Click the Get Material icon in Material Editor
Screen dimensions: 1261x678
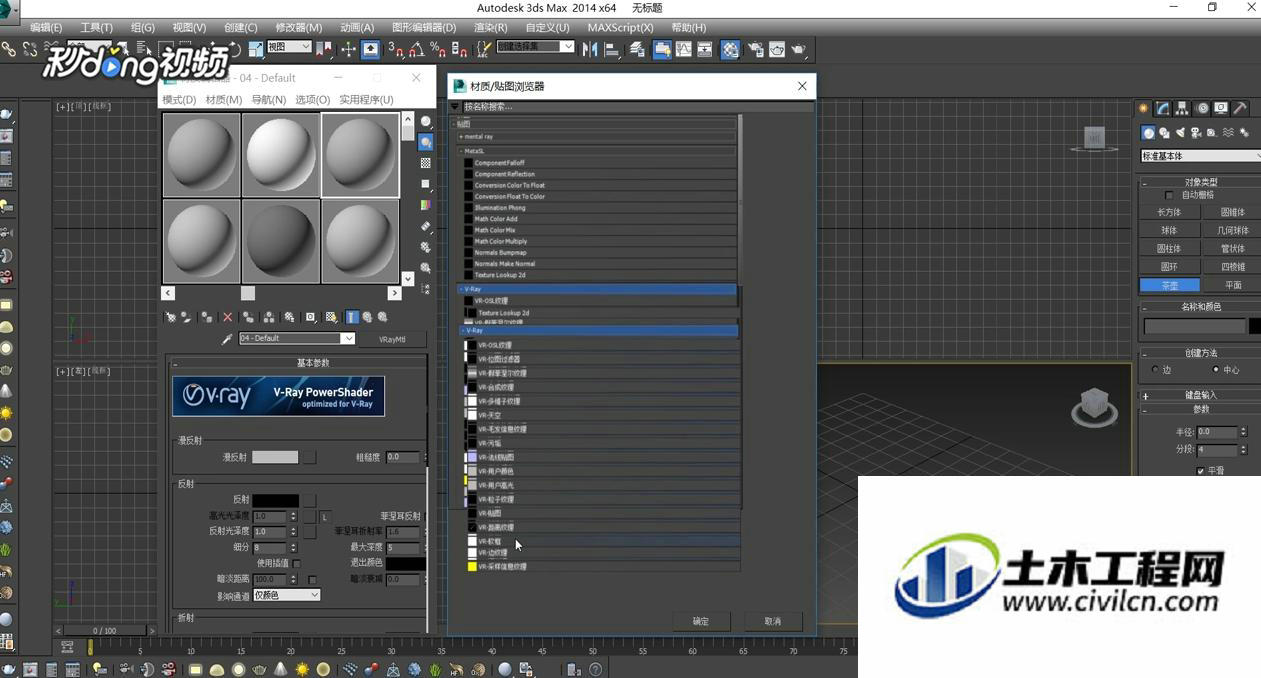point(171,317)
